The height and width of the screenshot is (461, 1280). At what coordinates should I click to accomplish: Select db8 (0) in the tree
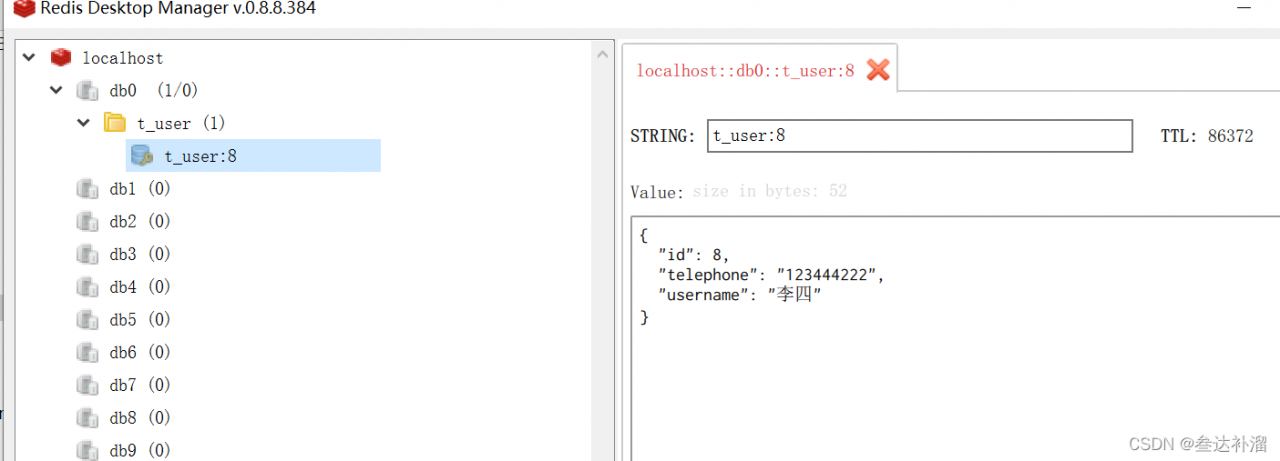coord(140,417)
